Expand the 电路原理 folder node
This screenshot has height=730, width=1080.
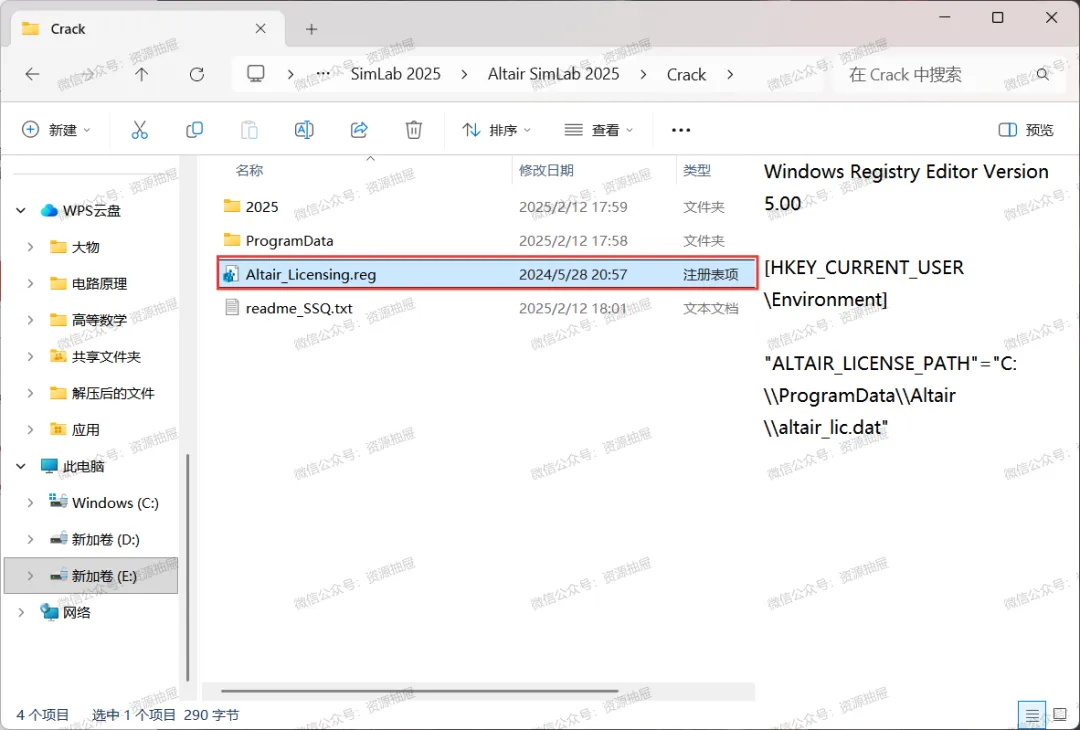point(30,283)
